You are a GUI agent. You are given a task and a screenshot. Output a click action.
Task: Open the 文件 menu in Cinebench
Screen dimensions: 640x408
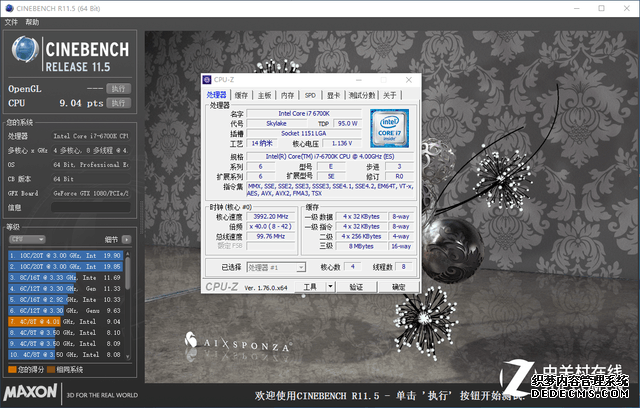point(11,22)
